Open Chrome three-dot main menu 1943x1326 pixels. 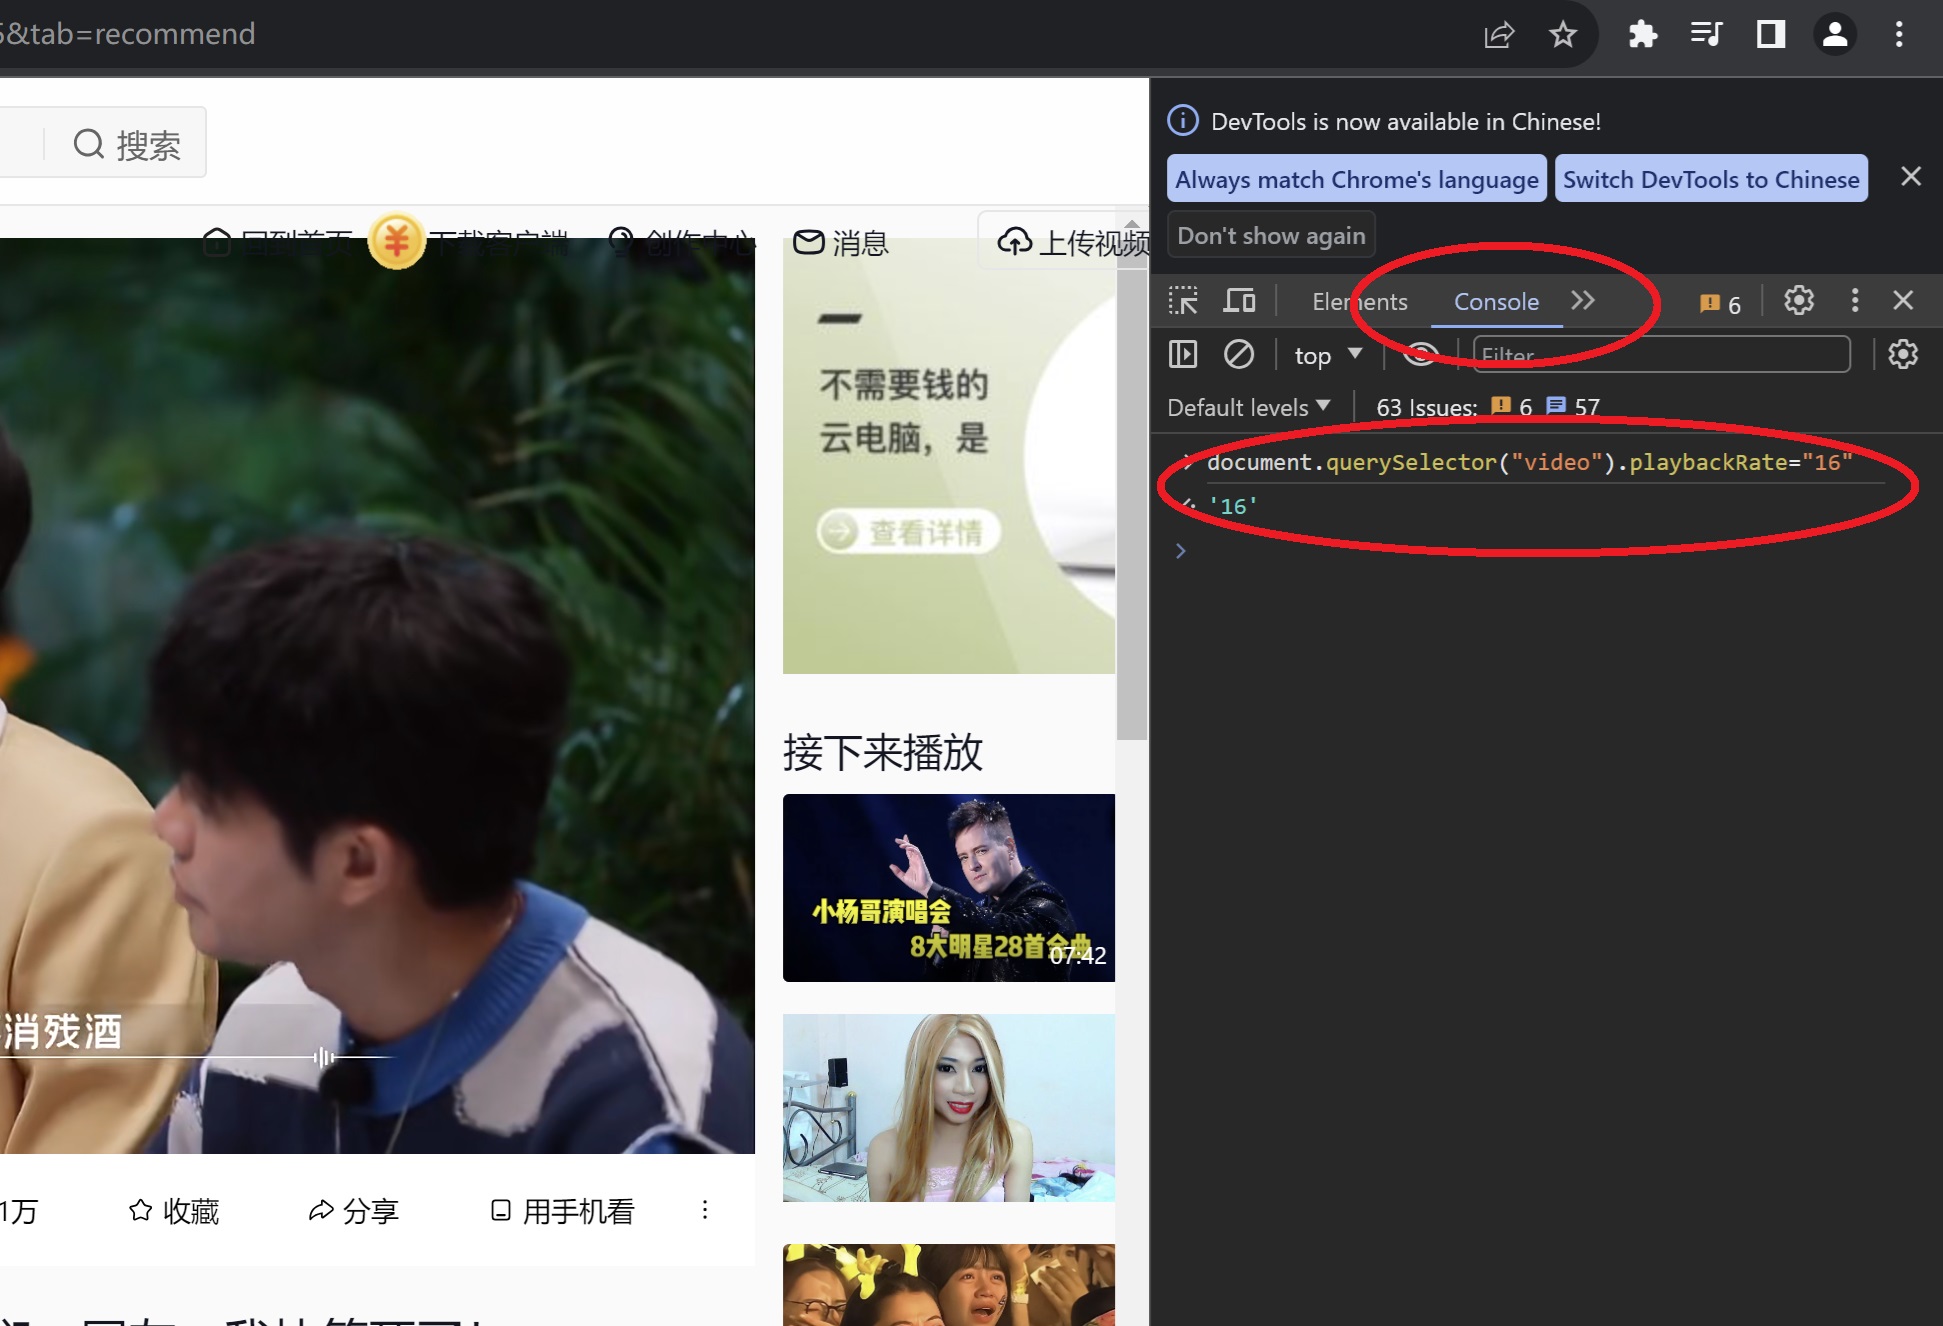1899,35
